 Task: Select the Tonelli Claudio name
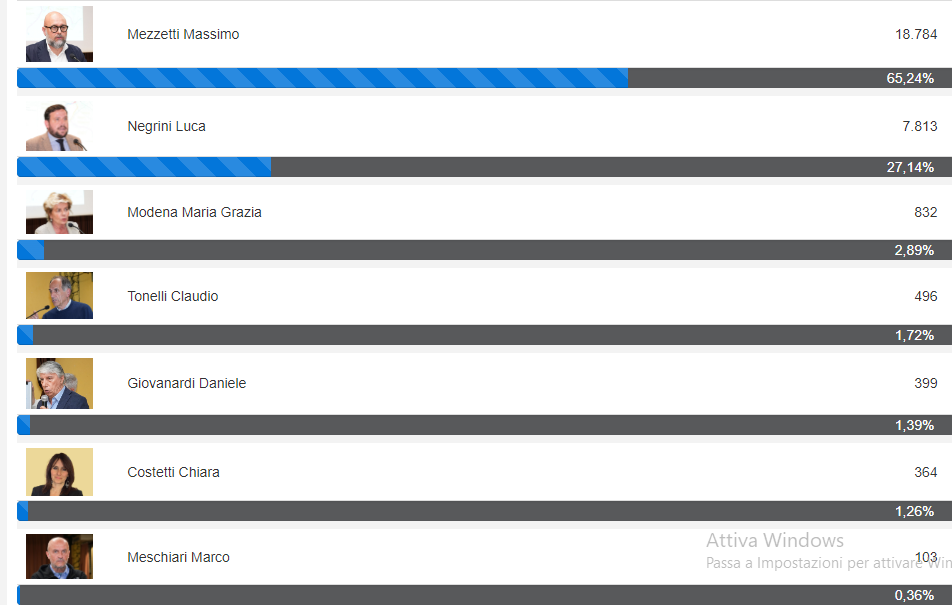click(x=172, y=297)
